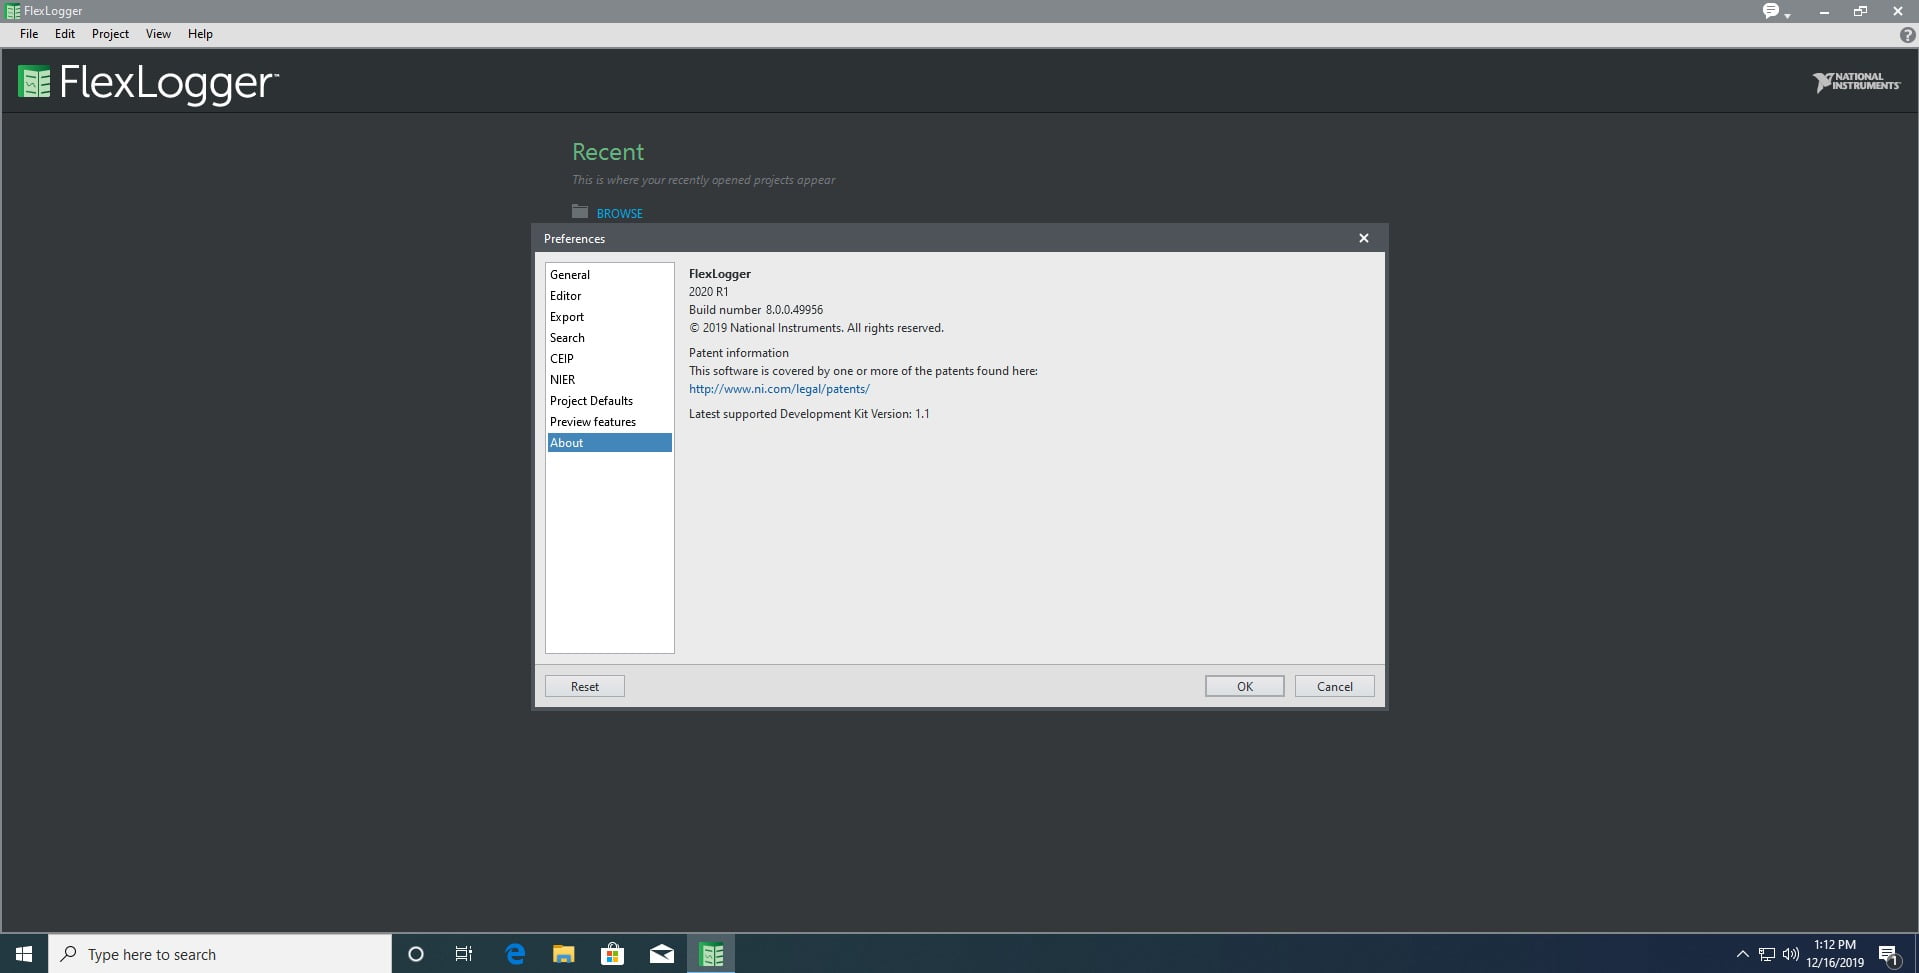Click the Reset button
Screen dimensions: 1919x973
coord(585,686)
